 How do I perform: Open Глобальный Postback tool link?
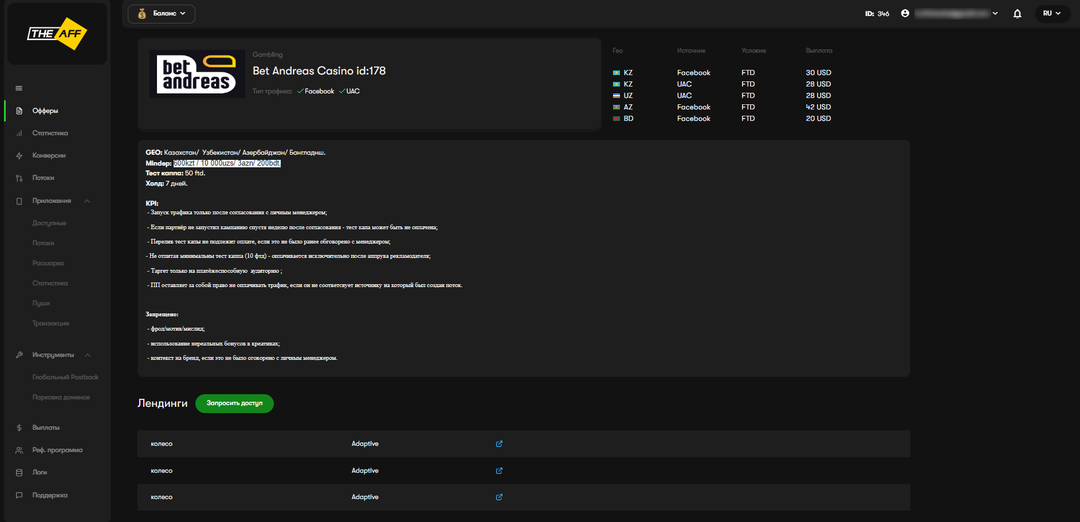coord(65,377)
